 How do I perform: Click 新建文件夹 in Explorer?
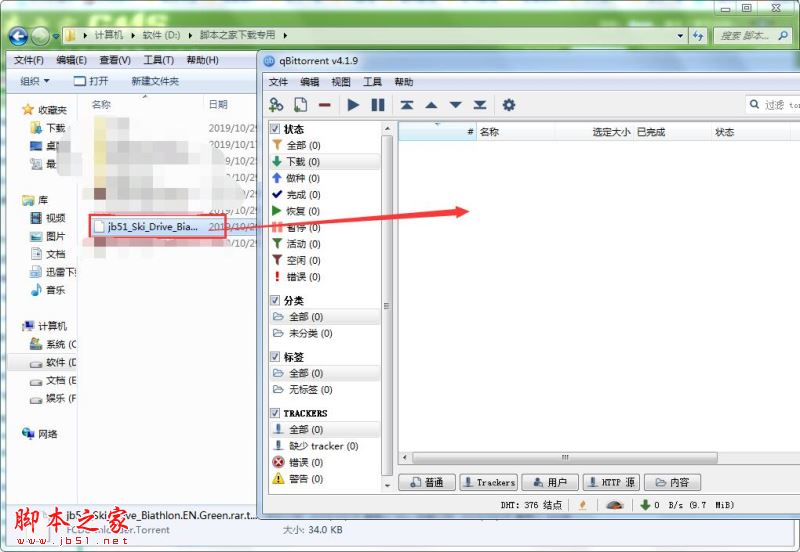point(155,81)
